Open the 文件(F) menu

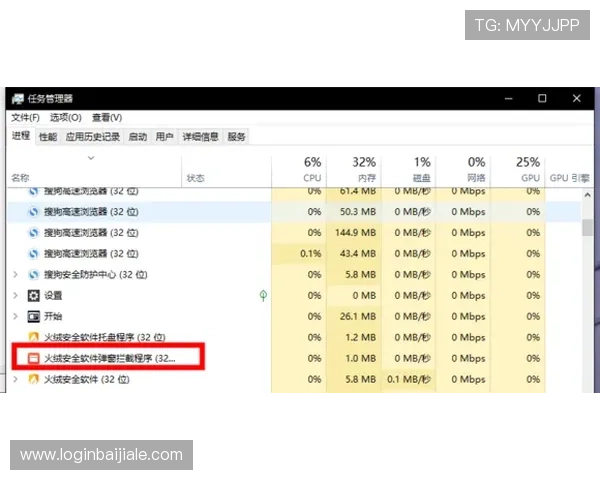pos(25,118)
